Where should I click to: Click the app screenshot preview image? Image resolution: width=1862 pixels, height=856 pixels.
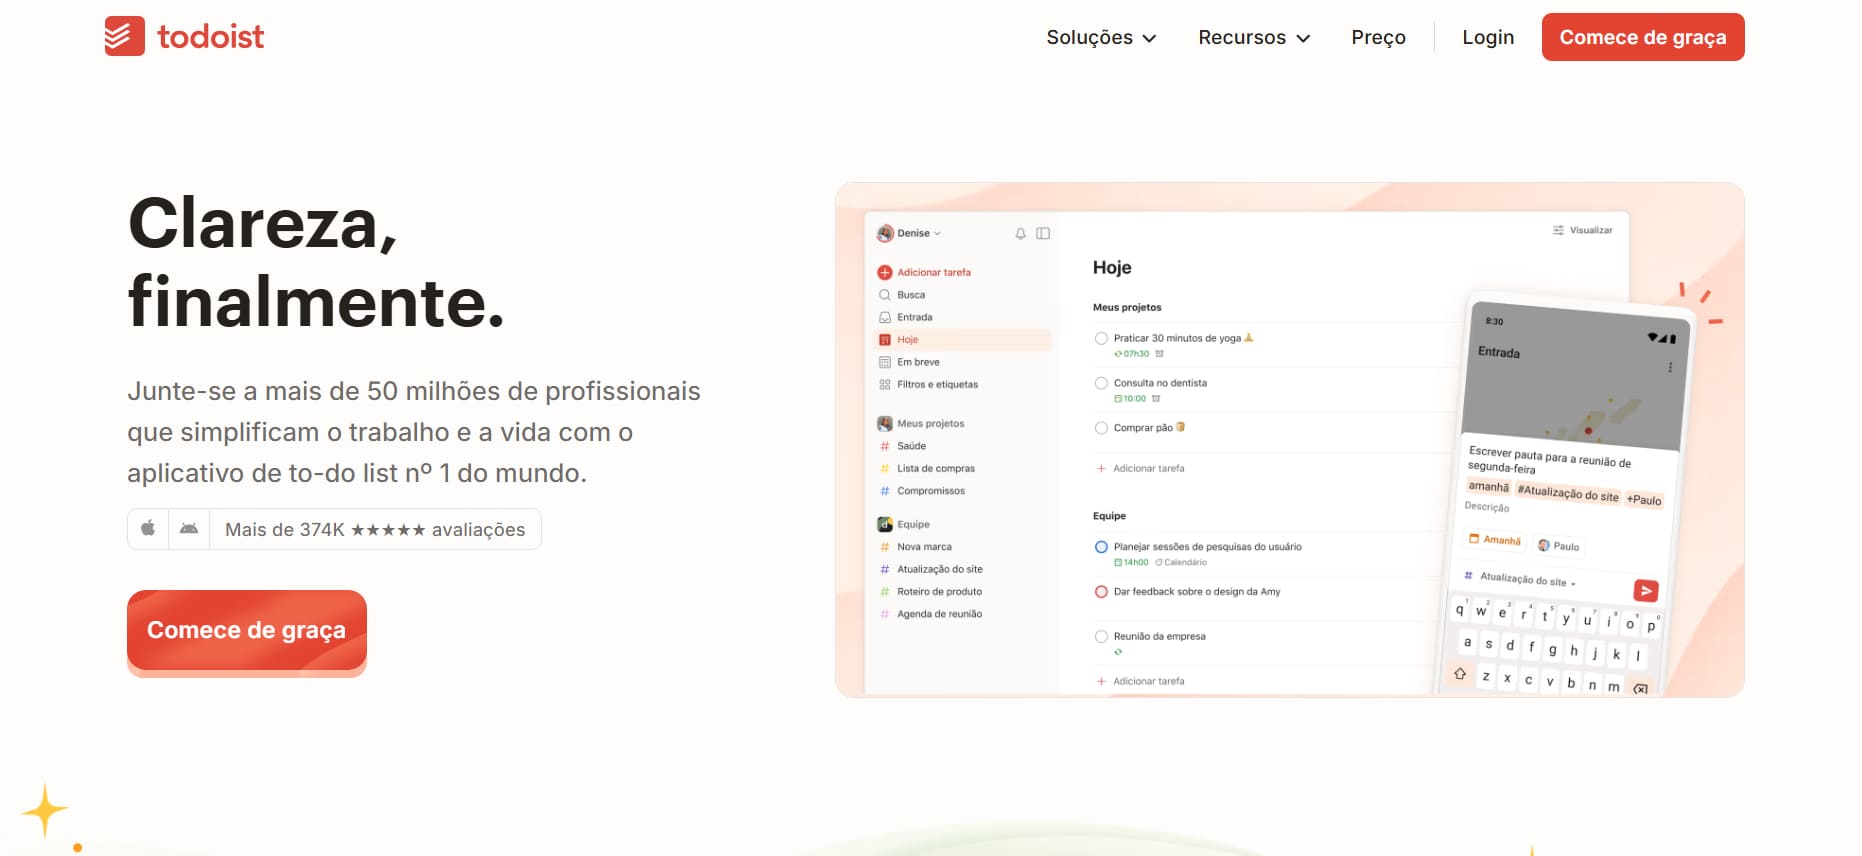[x=1290, y=440]
